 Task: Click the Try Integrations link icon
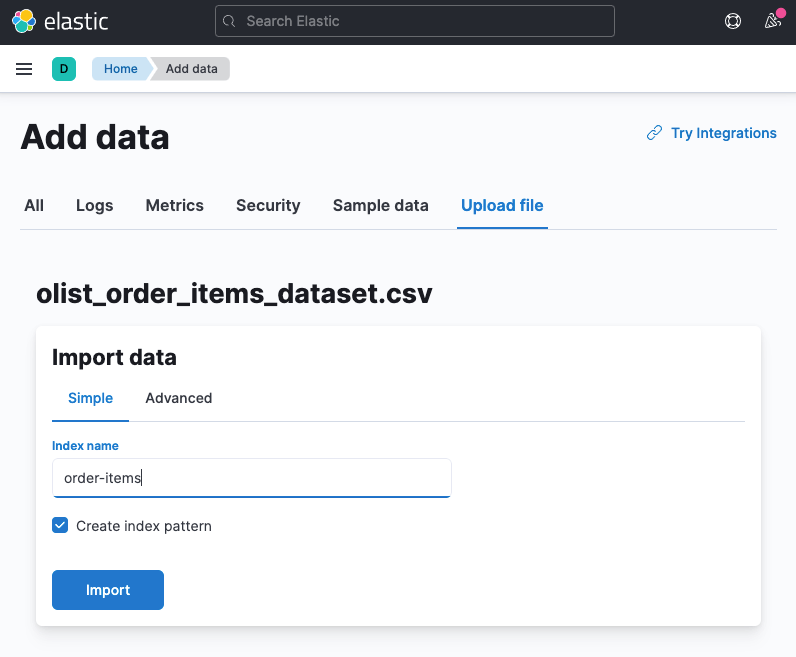654,133
